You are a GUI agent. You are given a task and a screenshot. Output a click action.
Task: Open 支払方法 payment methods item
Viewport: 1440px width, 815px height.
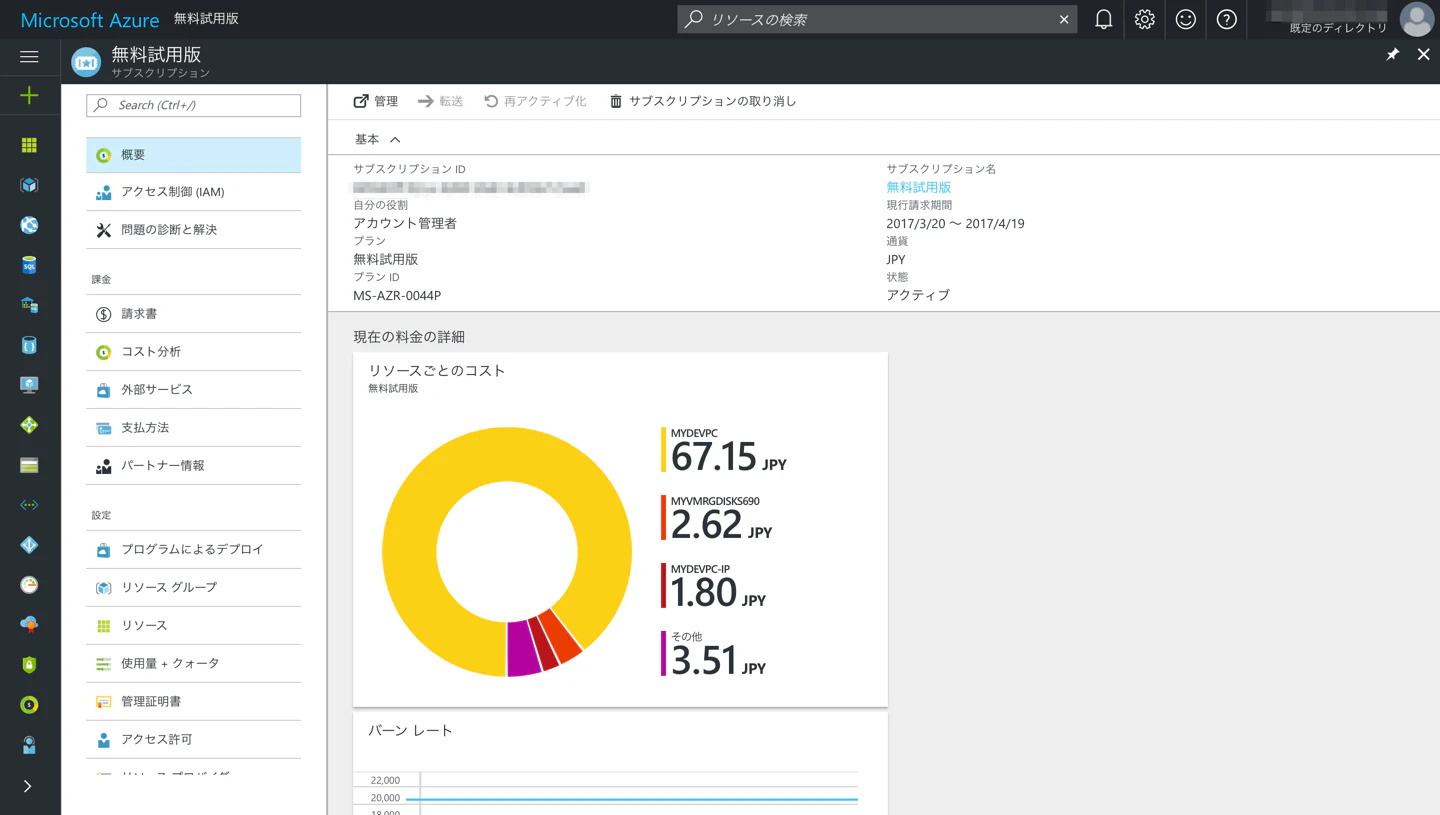tap(193, 428)
